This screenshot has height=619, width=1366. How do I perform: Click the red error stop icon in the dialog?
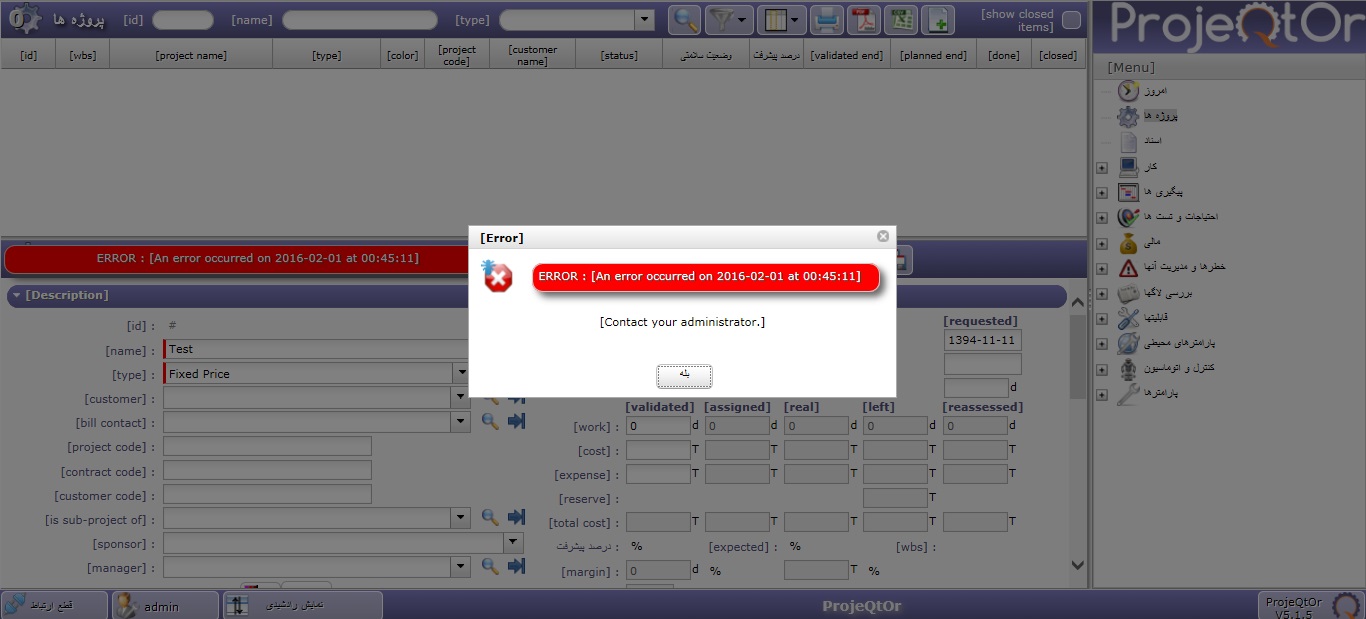[497, 276]
